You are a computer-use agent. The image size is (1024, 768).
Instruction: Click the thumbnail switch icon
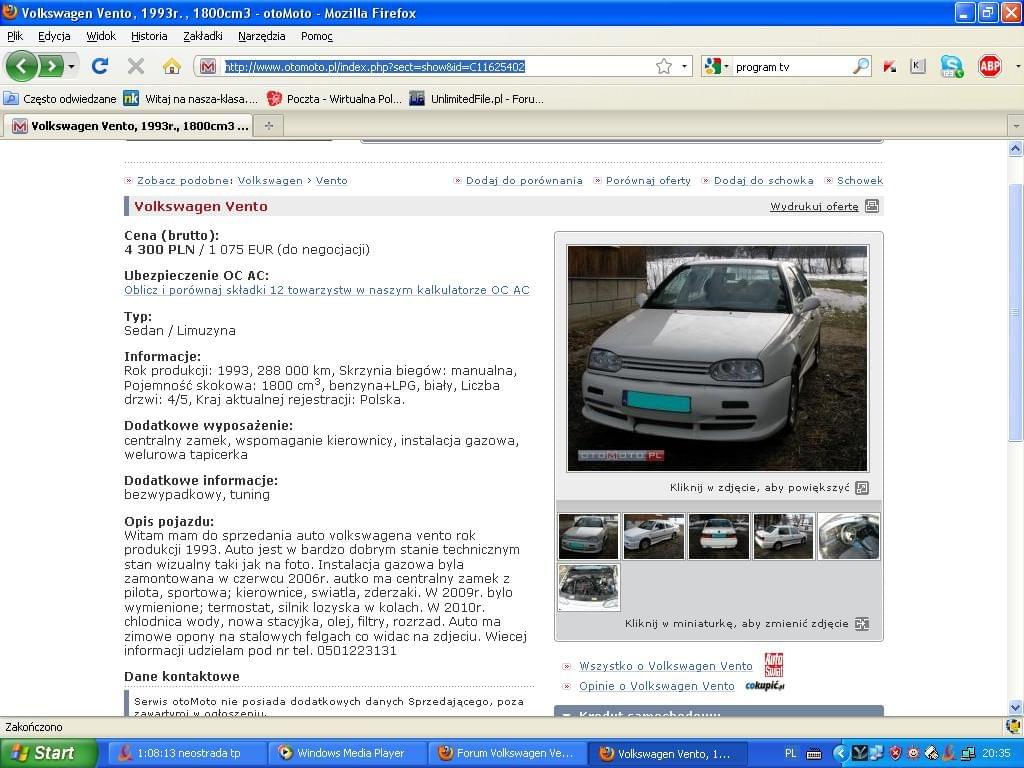[x=862, y=624]
